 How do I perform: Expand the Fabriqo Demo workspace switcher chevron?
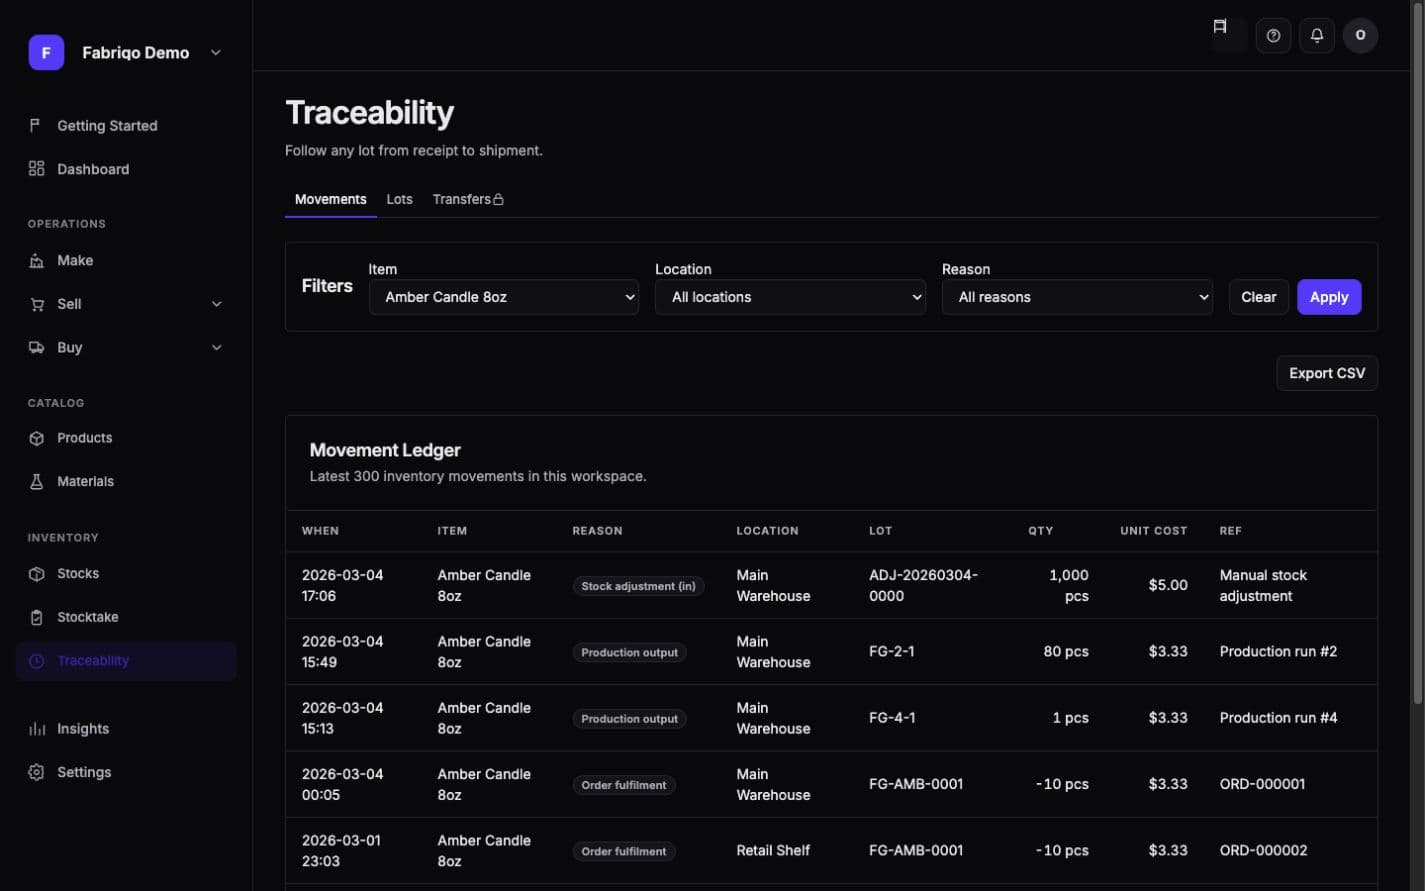[215, 53]
